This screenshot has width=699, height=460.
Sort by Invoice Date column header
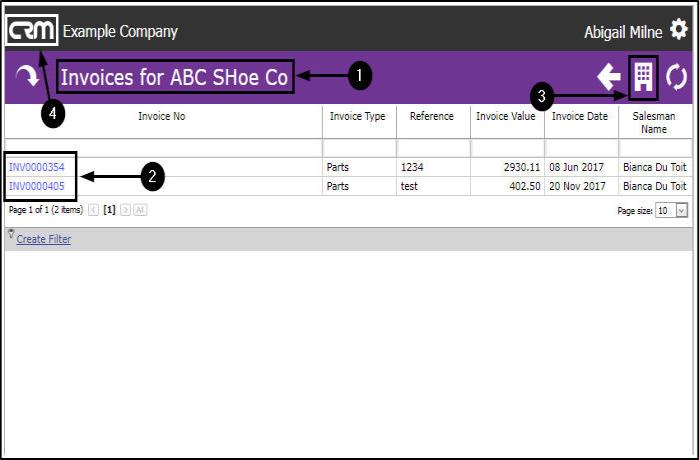[579, 117]
